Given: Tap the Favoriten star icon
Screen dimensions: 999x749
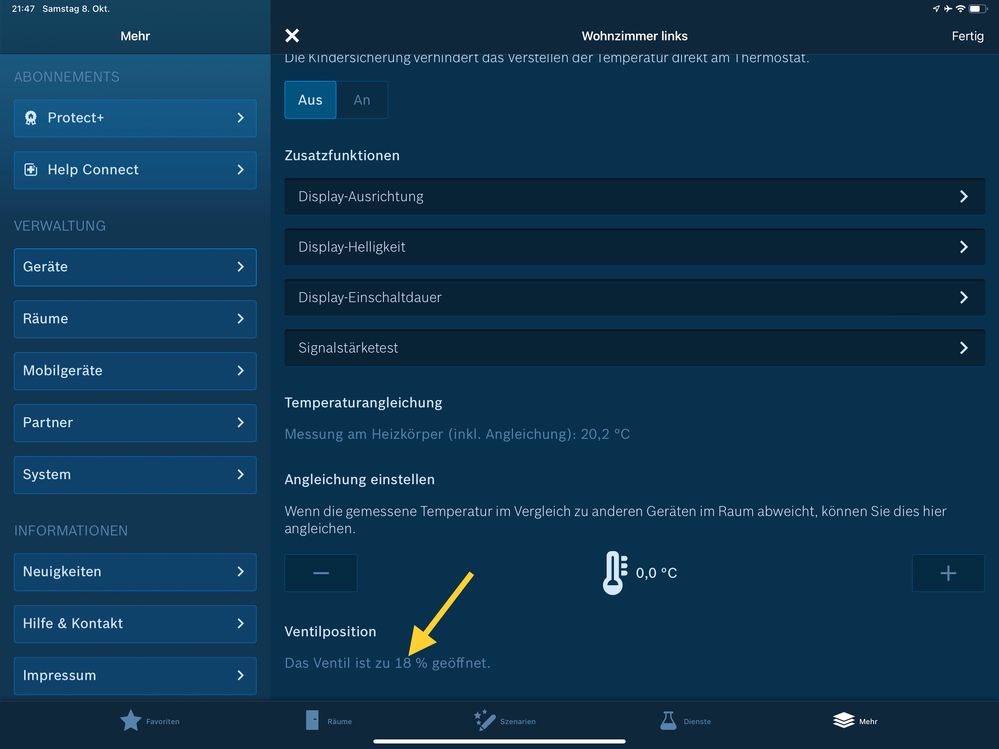Looking at the screenshot, I should coord(131,720).
